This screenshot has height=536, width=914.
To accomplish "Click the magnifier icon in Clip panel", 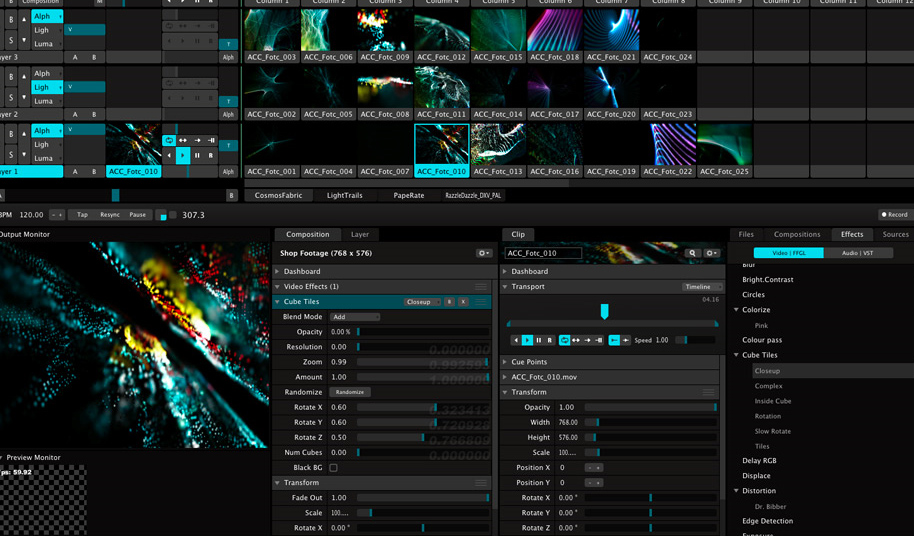I will [x=692, y=253].
